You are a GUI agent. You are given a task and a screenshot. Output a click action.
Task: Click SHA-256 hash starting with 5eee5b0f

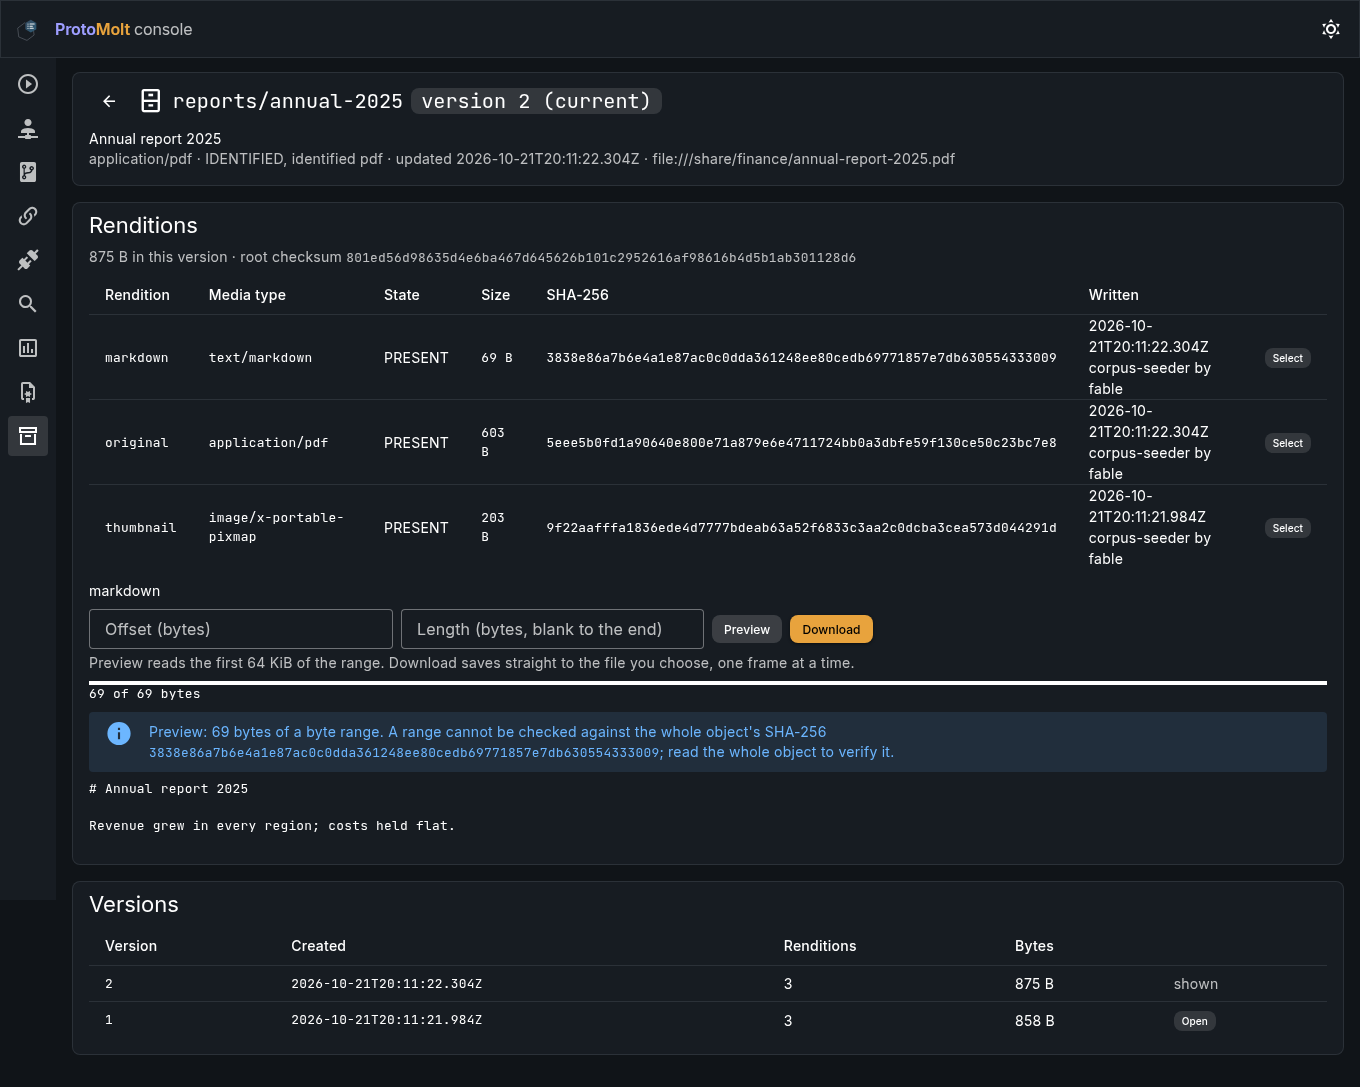801,443
